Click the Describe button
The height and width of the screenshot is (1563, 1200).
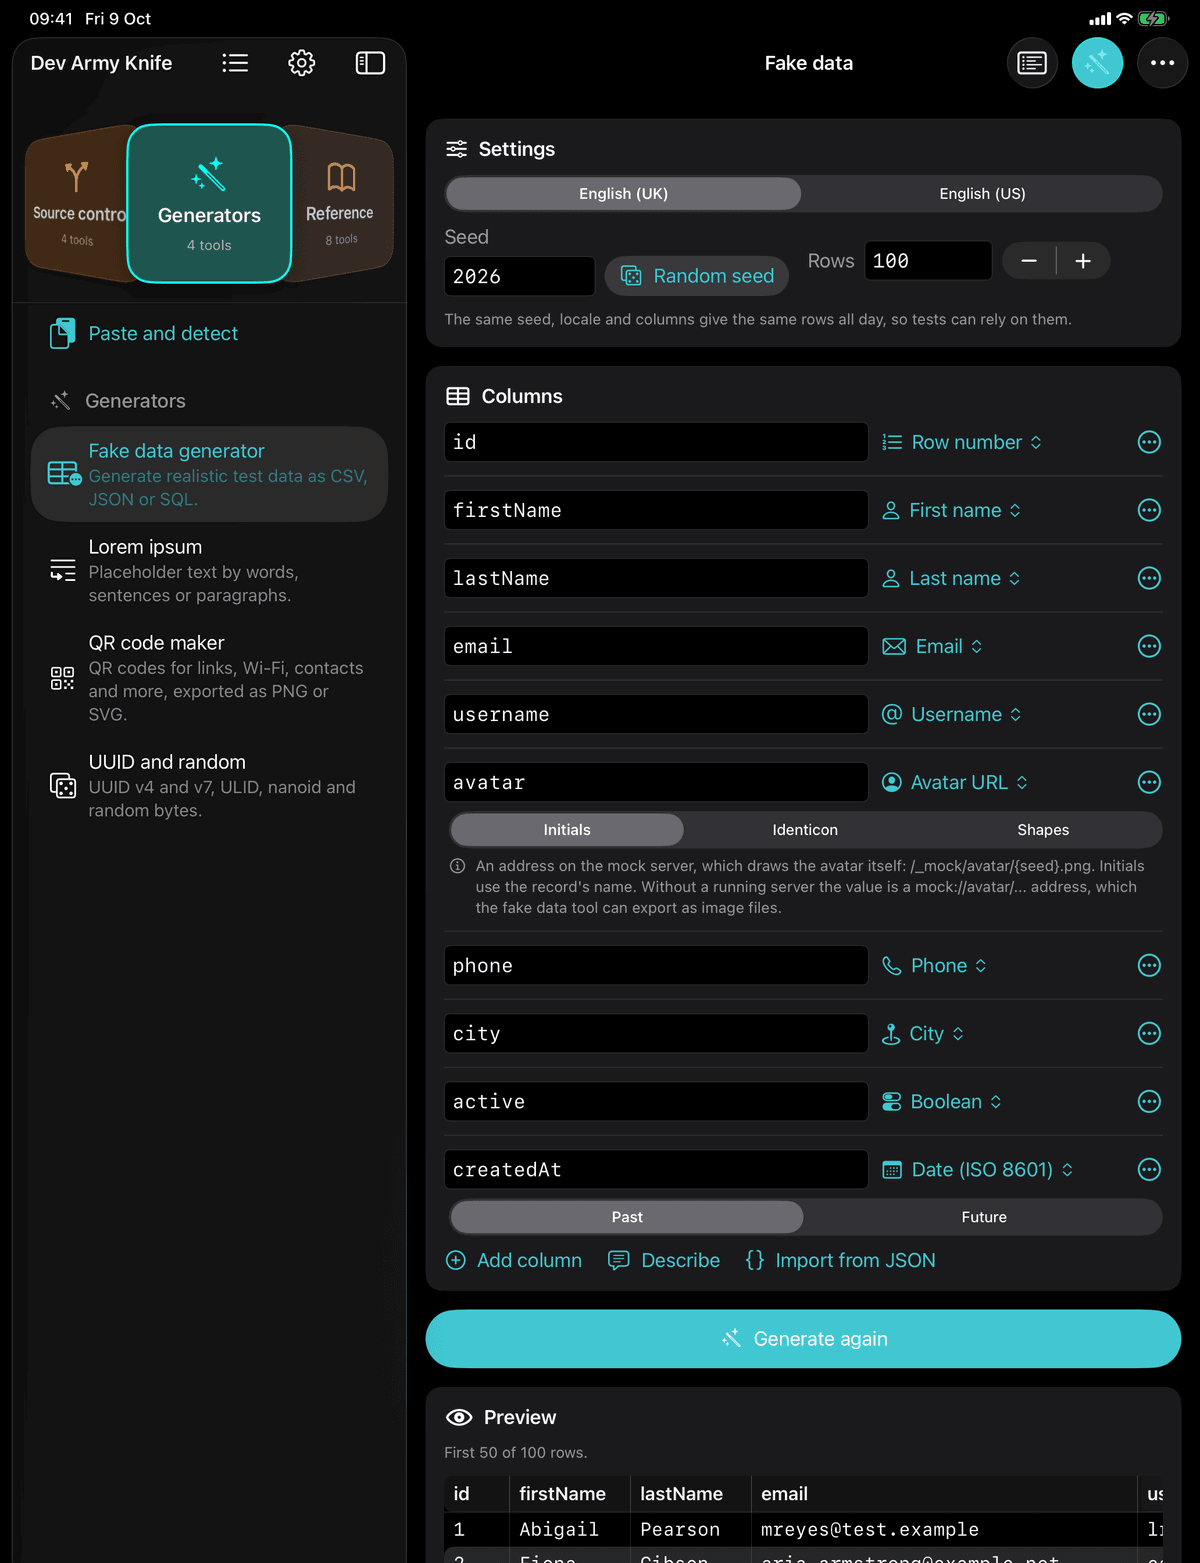664,1260
